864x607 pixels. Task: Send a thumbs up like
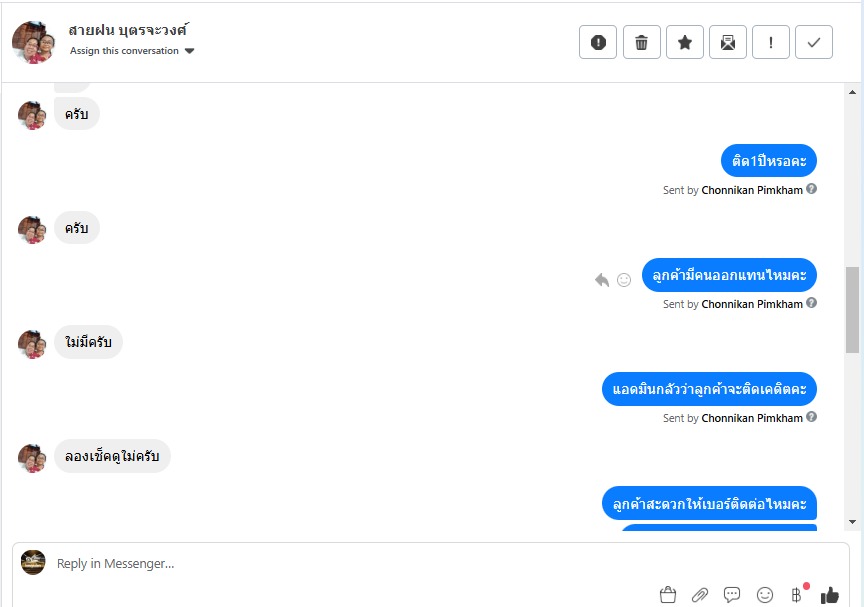coord(829,595)
